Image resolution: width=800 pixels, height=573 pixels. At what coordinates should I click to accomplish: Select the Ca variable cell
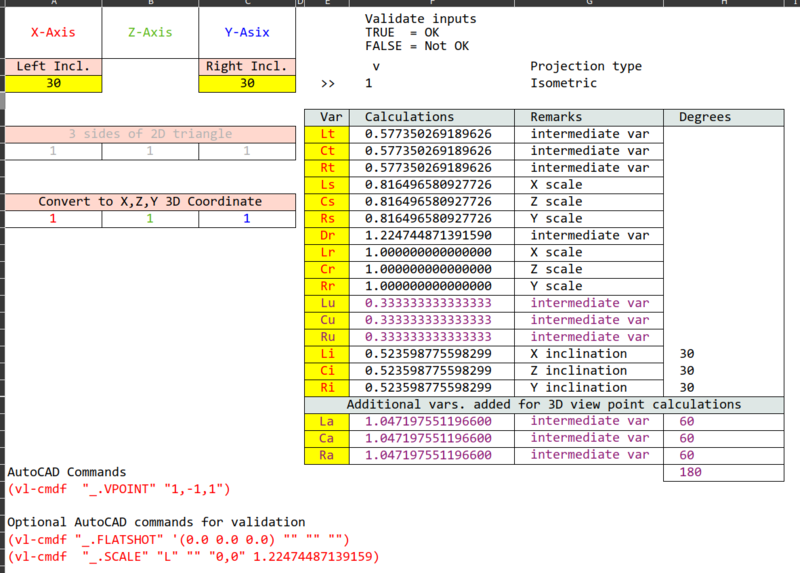coord(327,438)
